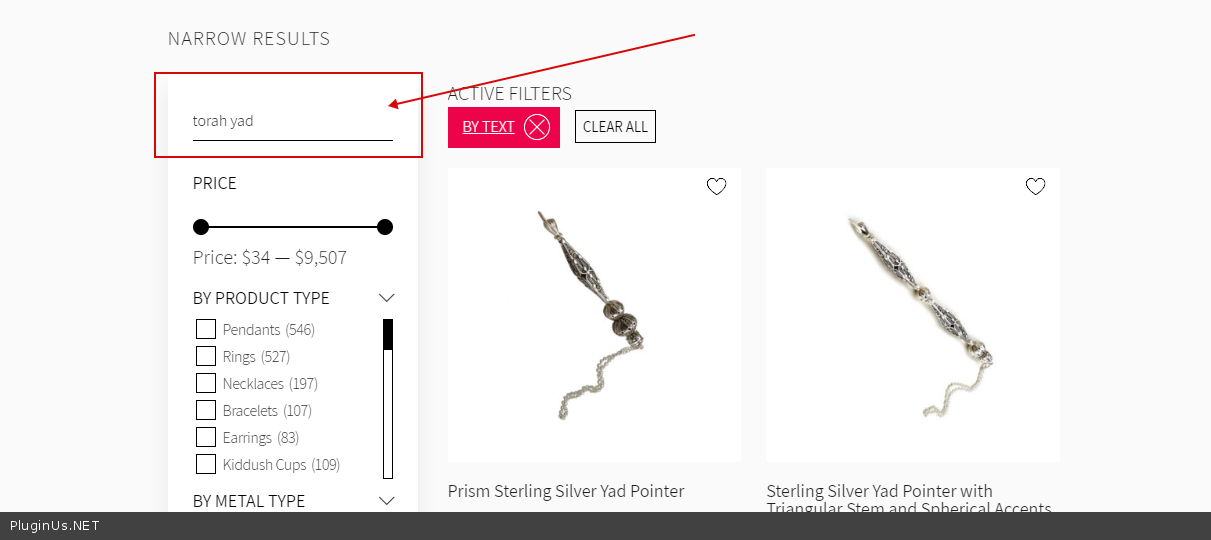1211x540 pixels.
Task: Click the maximum price slider handle
Action: (385, 227)
